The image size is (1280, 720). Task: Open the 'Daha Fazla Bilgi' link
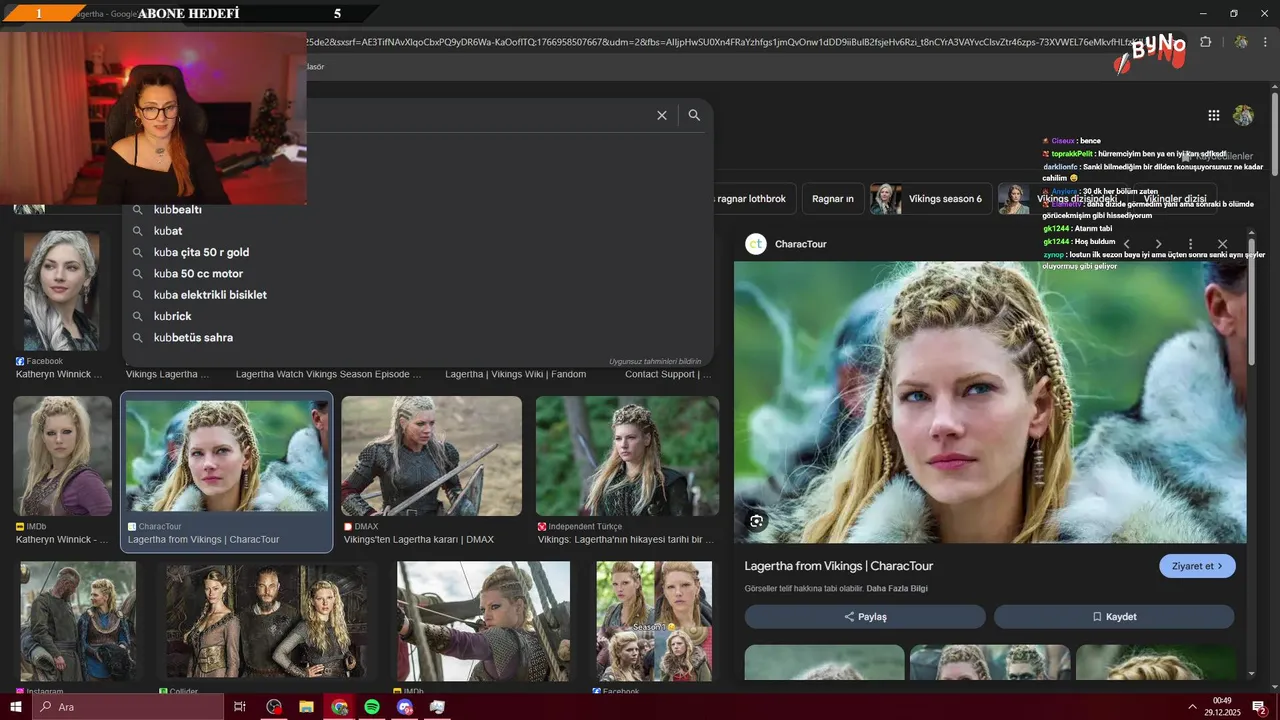897,588
